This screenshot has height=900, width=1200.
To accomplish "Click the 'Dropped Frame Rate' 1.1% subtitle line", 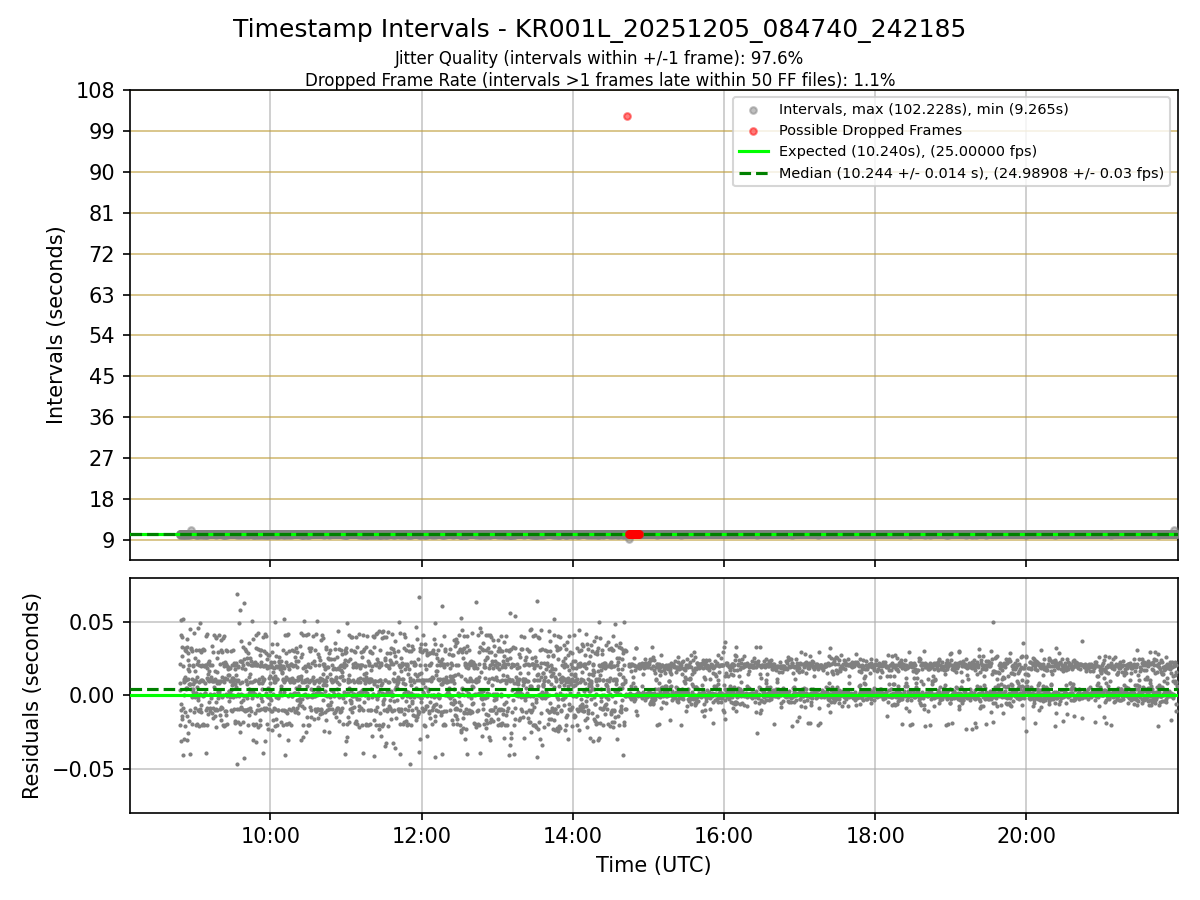I will [x=599, y=80].
